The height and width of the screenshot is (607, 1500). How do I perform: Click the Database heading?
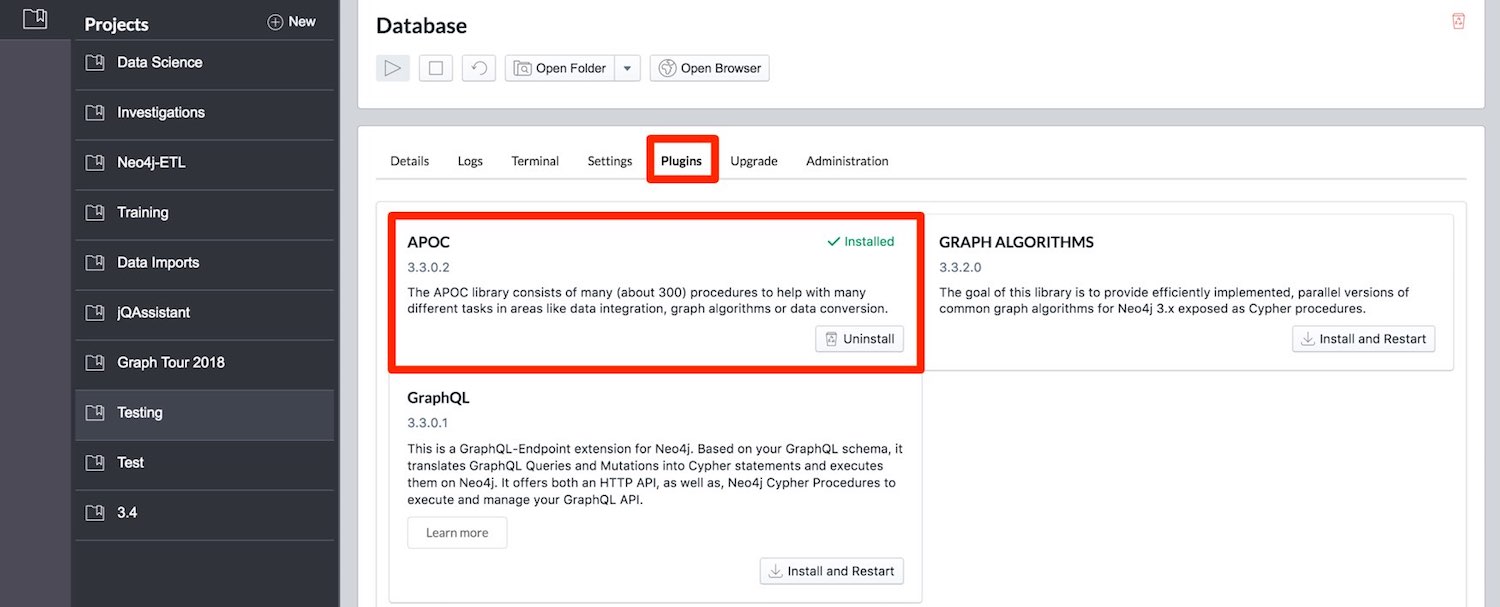[x=421, y=26]
